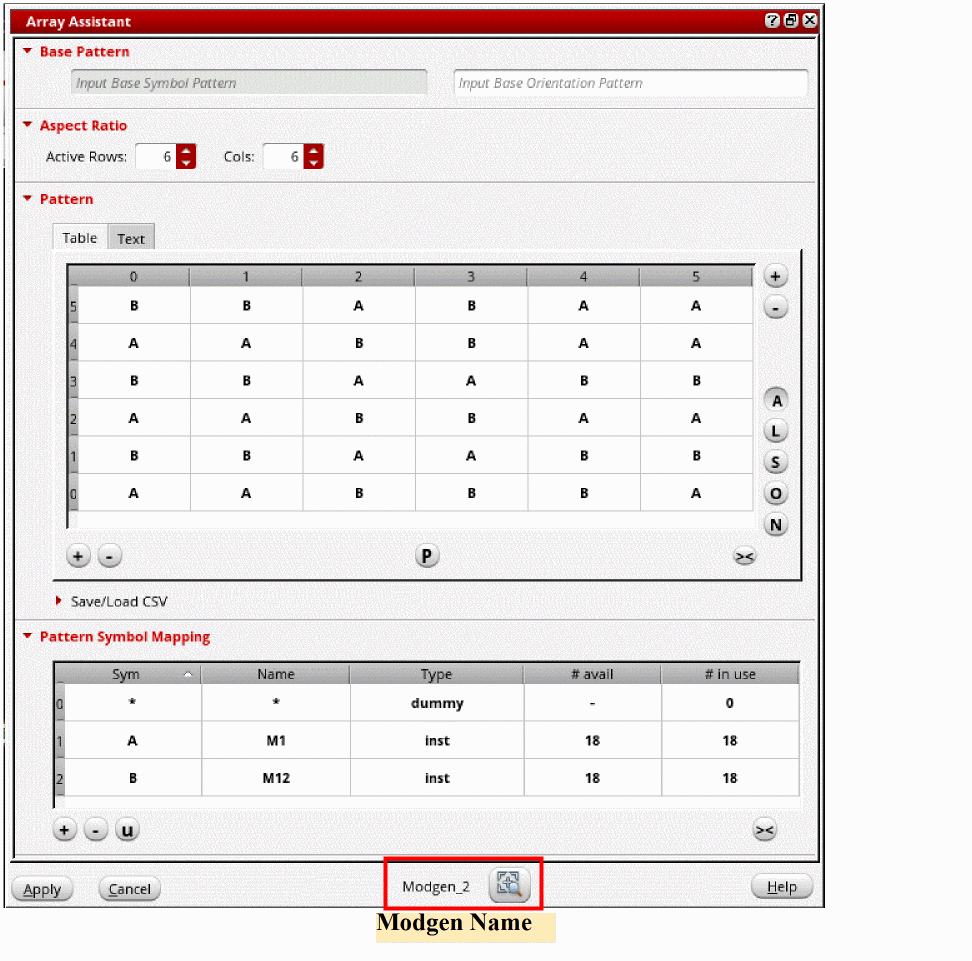Select the dummy type cell in mapping table
Screen dimensions: 972x961
(x=437, y=703)
